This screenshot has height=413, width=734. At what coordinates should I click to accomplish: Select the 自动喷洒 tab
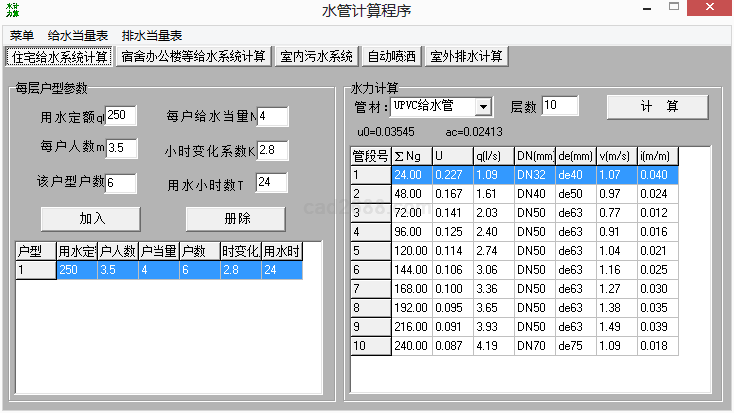(x=391, y=56)
